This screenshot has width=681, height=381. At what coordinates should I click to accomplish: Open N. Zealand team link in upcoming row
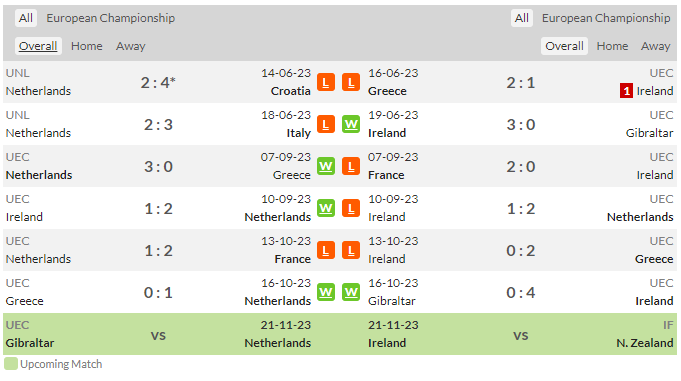click(x=645, y=343)
